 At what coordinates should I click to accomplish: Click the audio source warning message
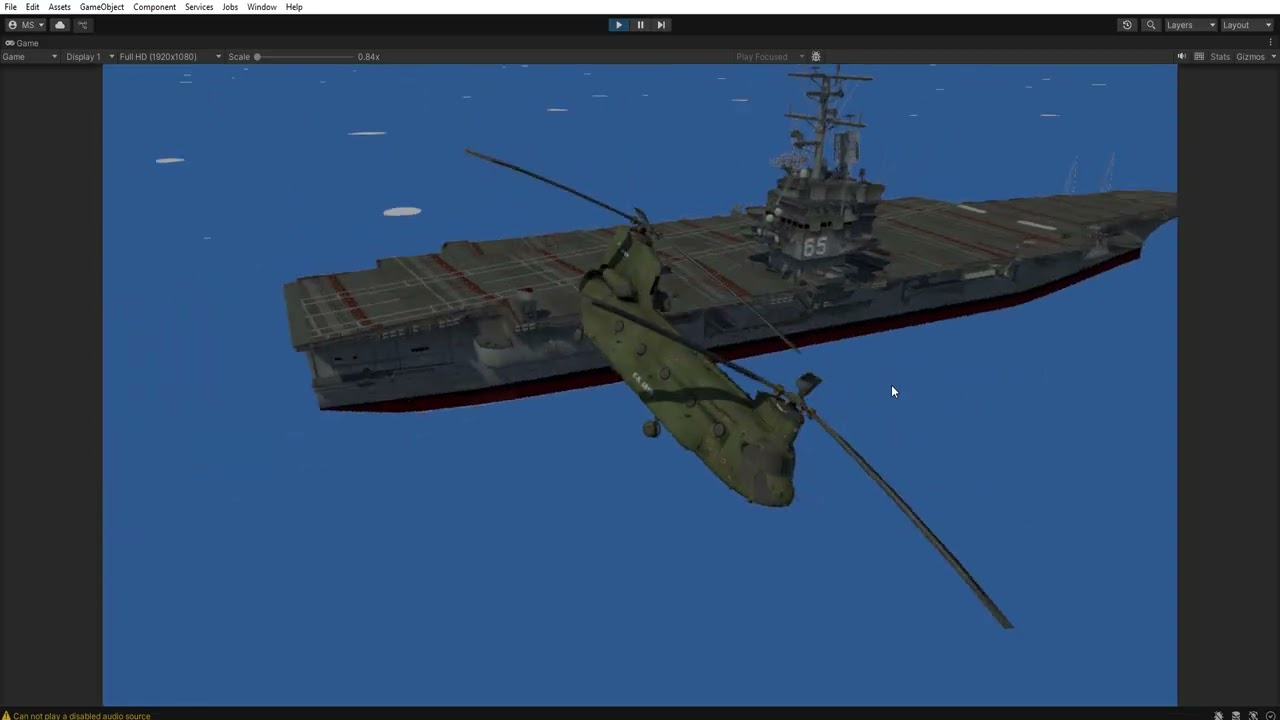[82, 716]
